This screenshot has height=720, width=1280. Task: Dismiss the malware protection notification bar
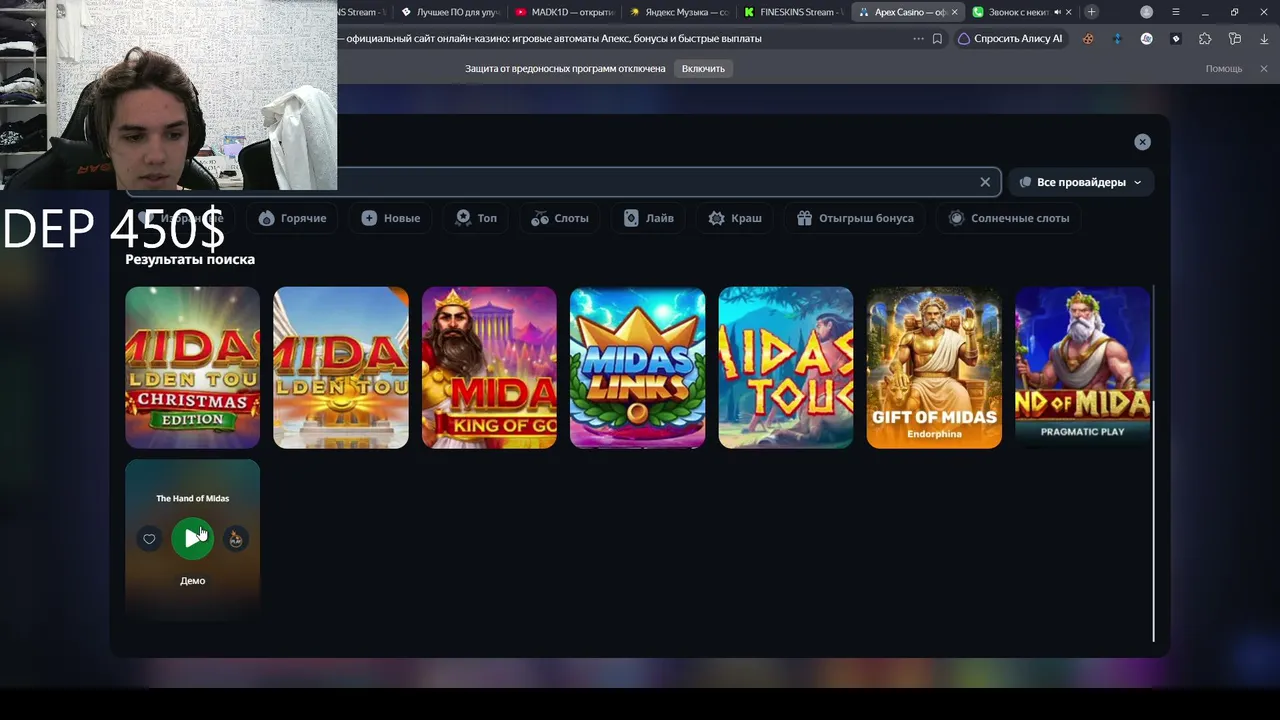[x=1264, y=68]
